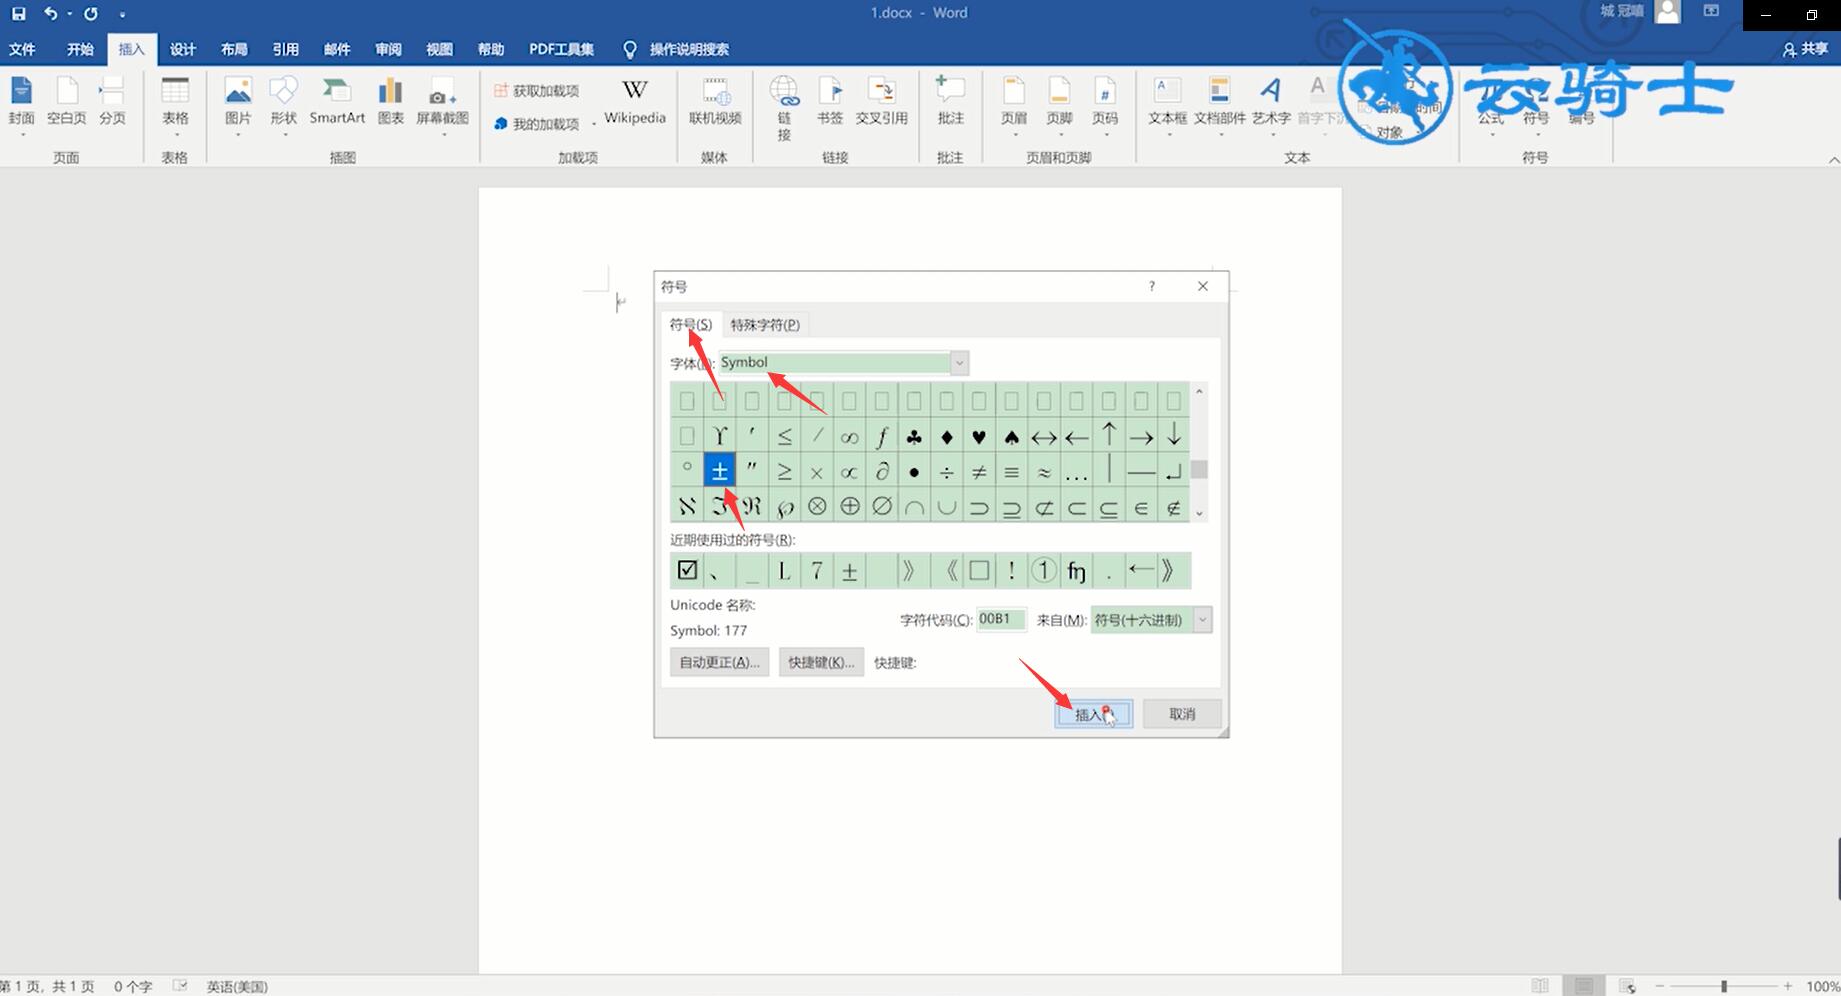The image size is (1841, 996).
Task: Click the Undo arrow icon
Action: click(x=50, y=14)
